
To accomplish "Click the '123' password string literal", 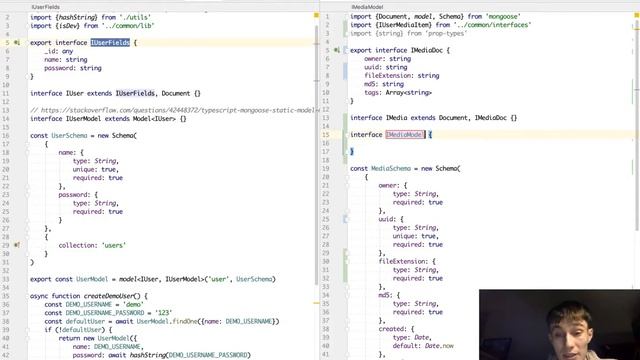I will pos(163,313).
